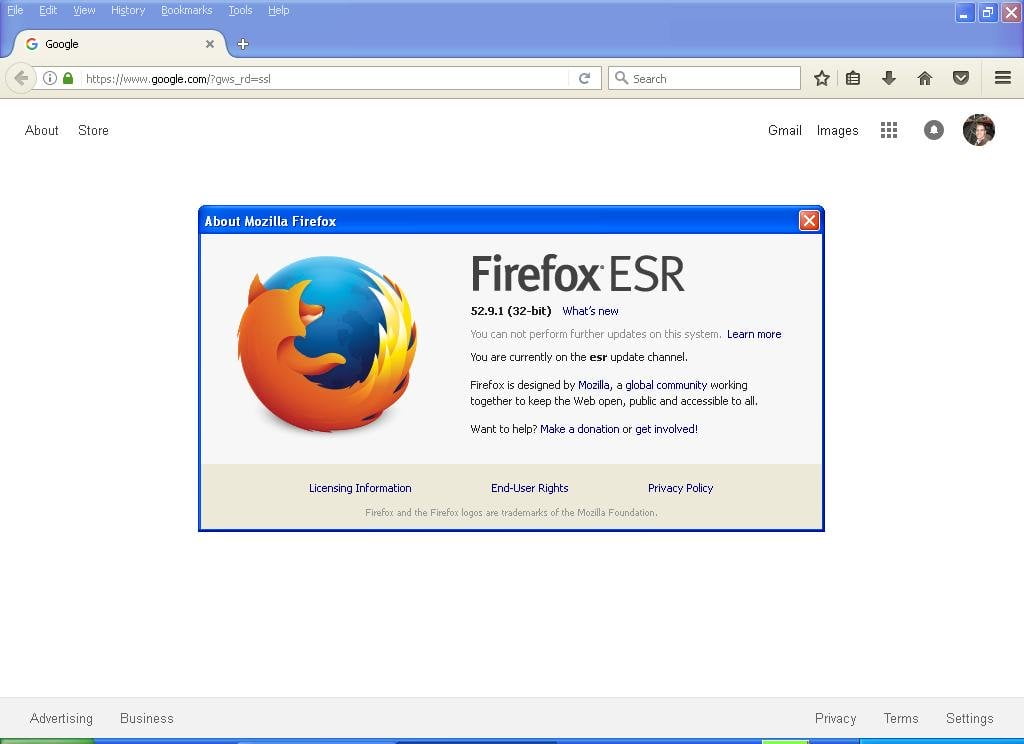The width and height of the screenshot is (1024, 744).
Task: Click the Google account profile picture
Action: pyautogui.click(x=978, y=130)
